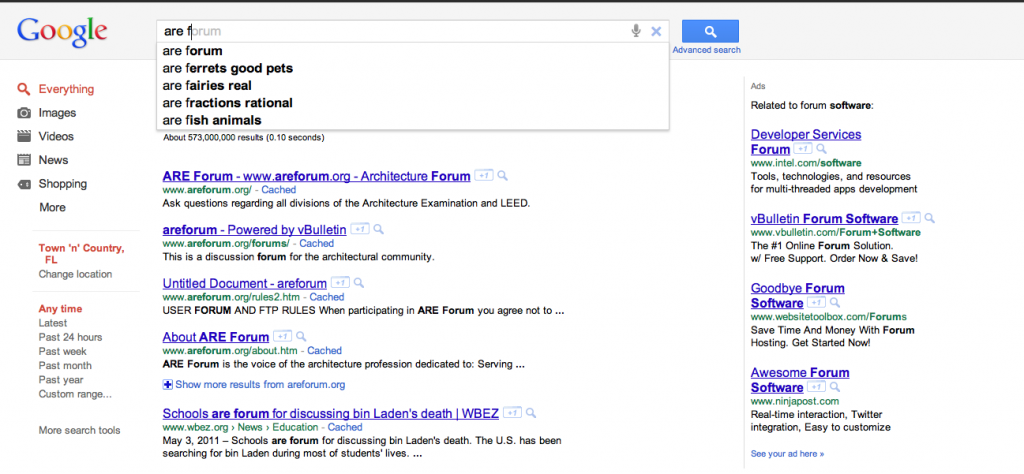Filter results to Past 24 hours
1024x474 pixels.
coord(71,338)
